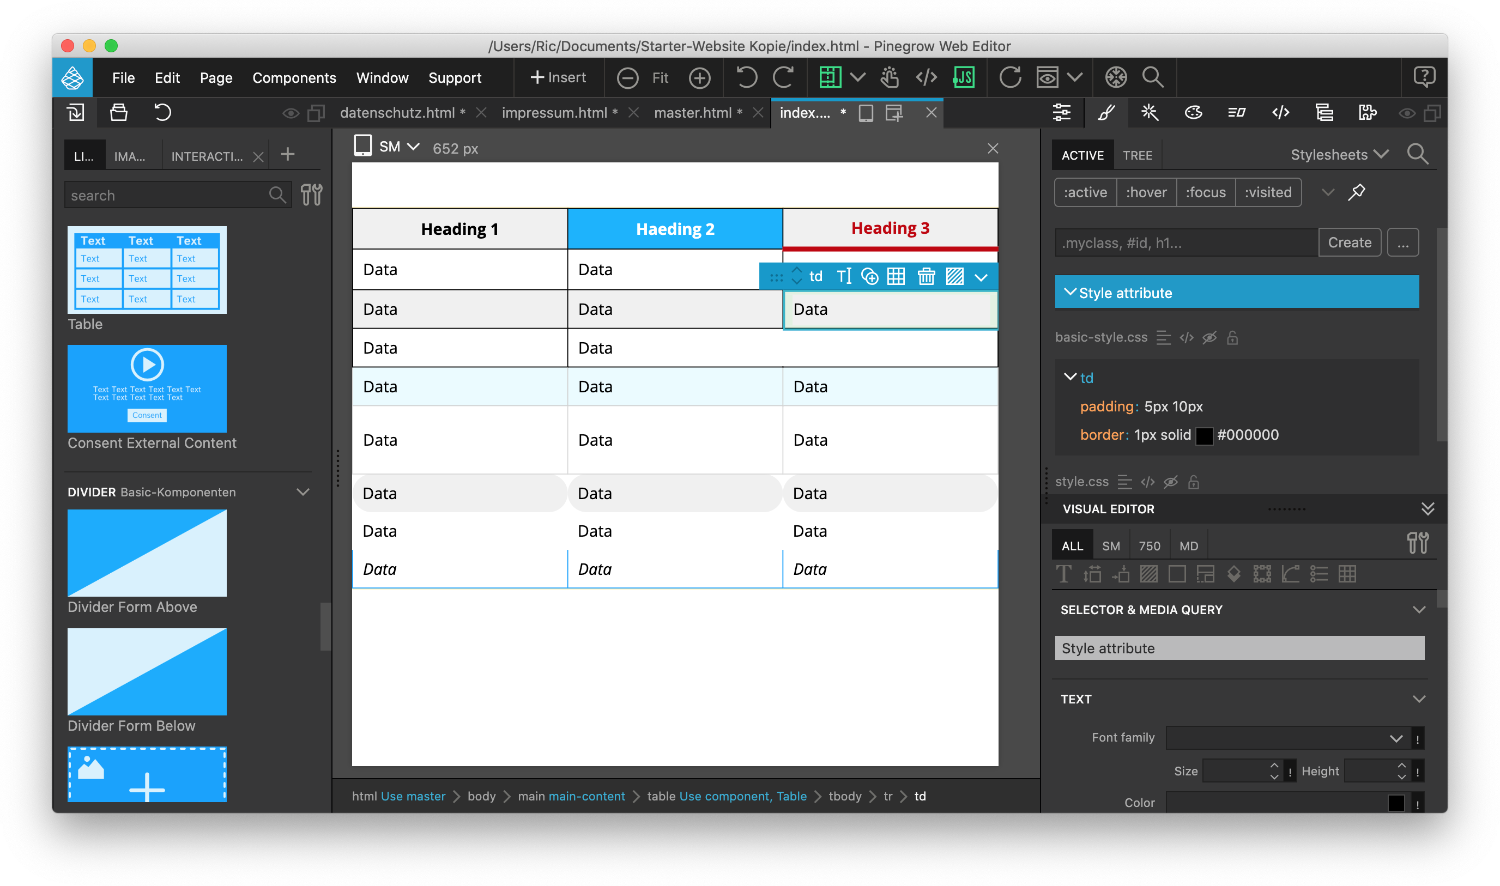
Task: Open the page code editor icon
Action: (926, 77)
